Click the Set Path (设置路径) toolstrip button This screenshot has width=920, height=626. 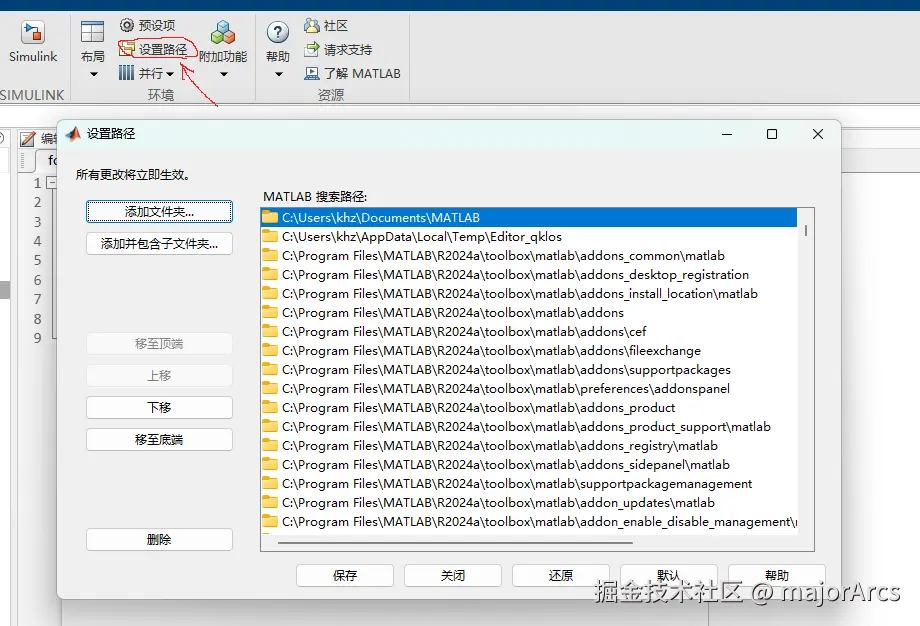154,49
